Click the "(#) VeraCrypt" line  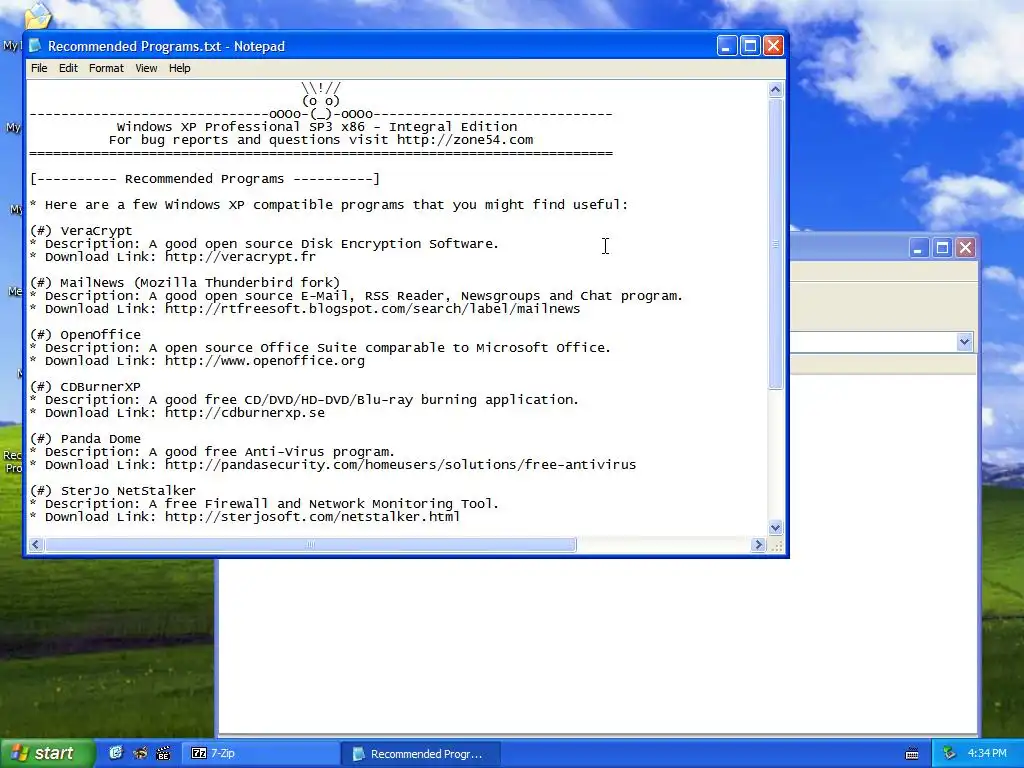[x=81, y=231]
